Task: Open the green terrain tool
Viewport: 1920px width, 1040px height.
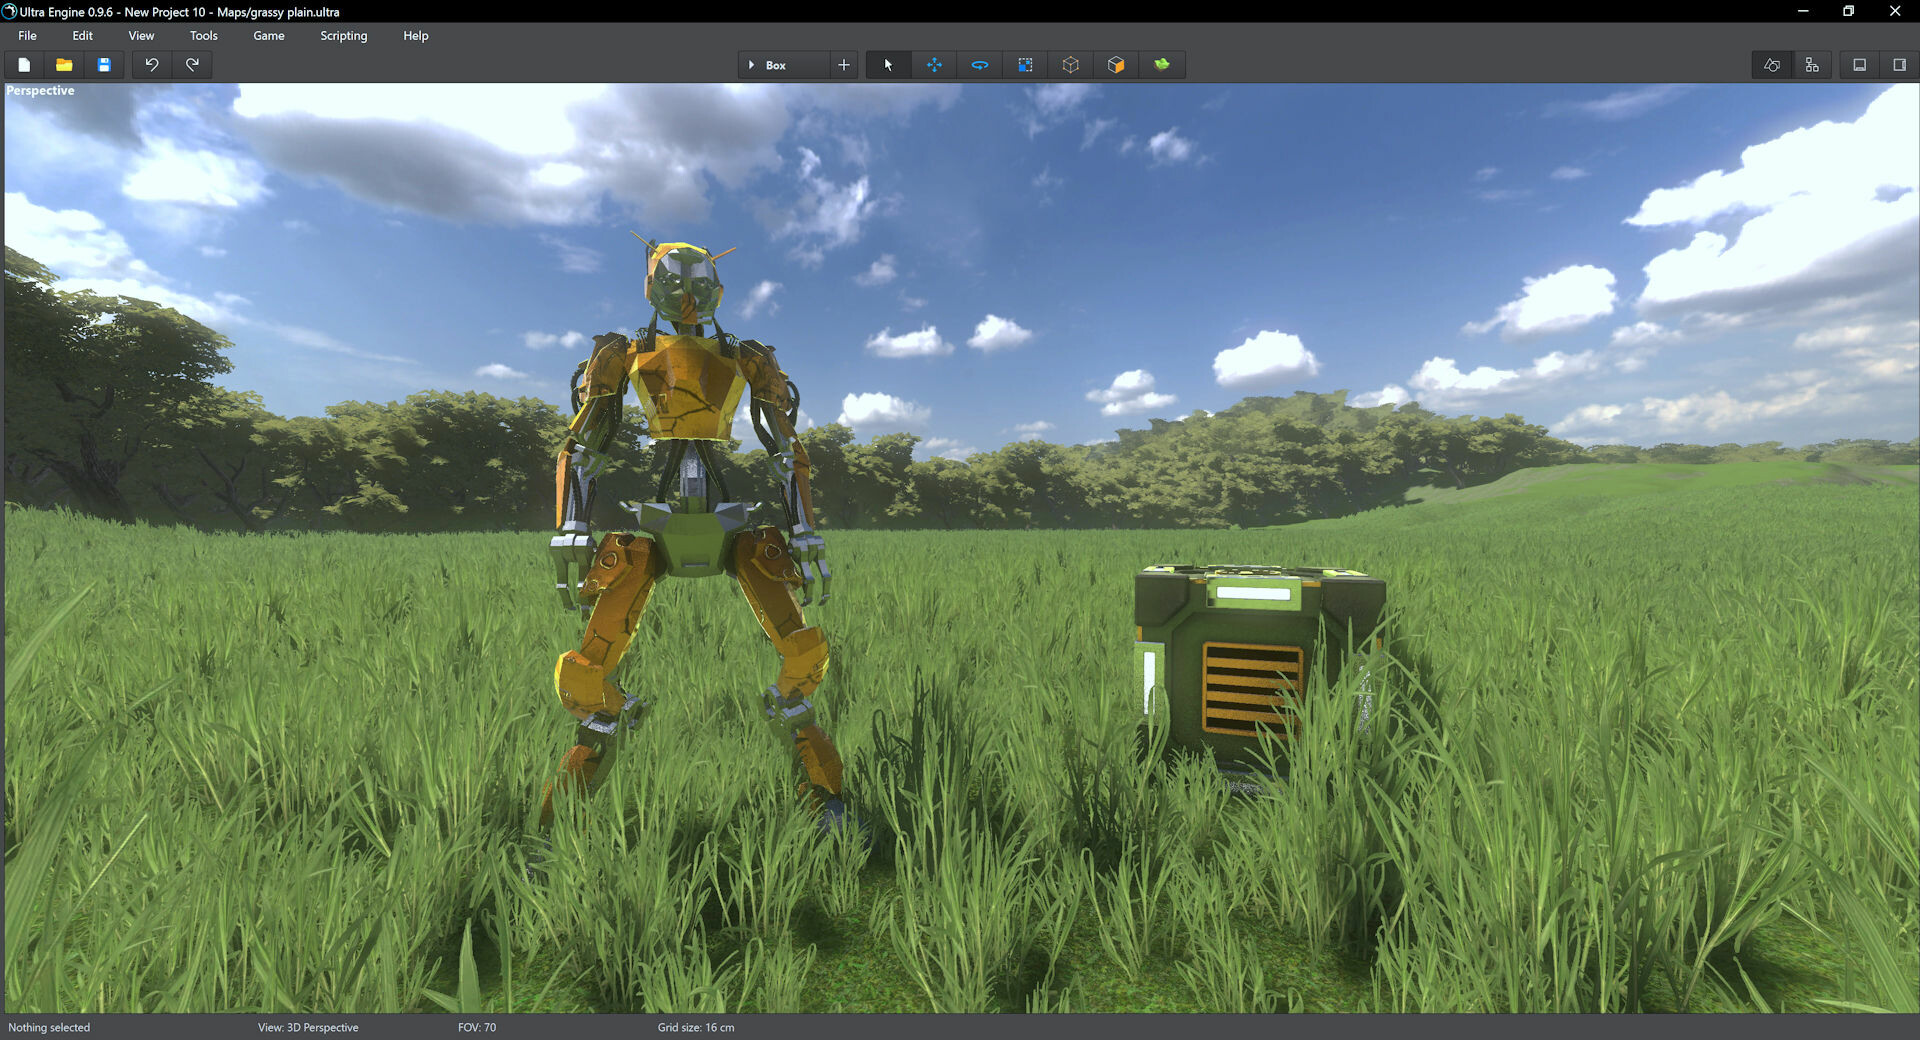Action: coord(1162,65)
